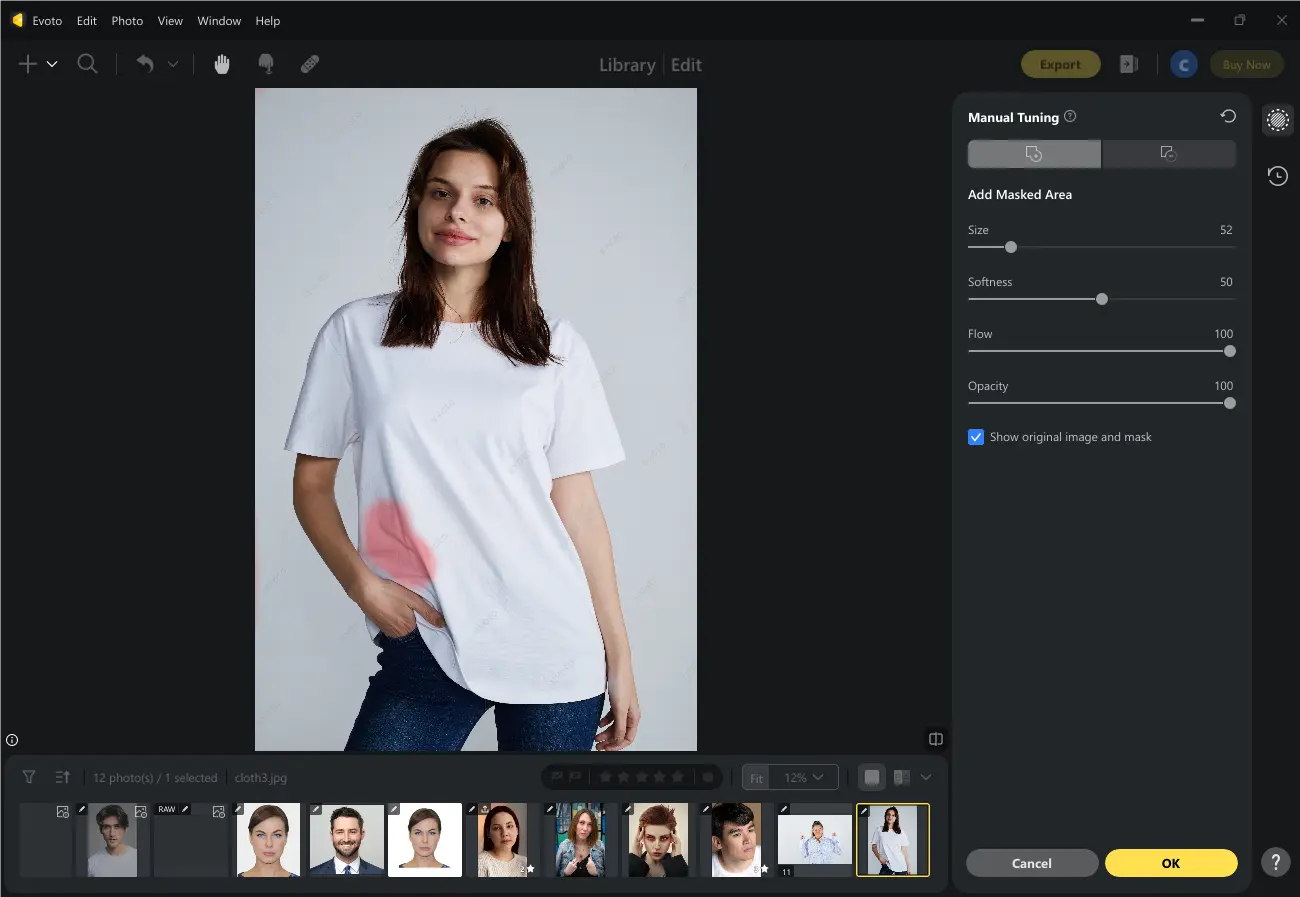Click the yellow OK button
This screenshot has height=897, width=1300.
pos(1171,863)
